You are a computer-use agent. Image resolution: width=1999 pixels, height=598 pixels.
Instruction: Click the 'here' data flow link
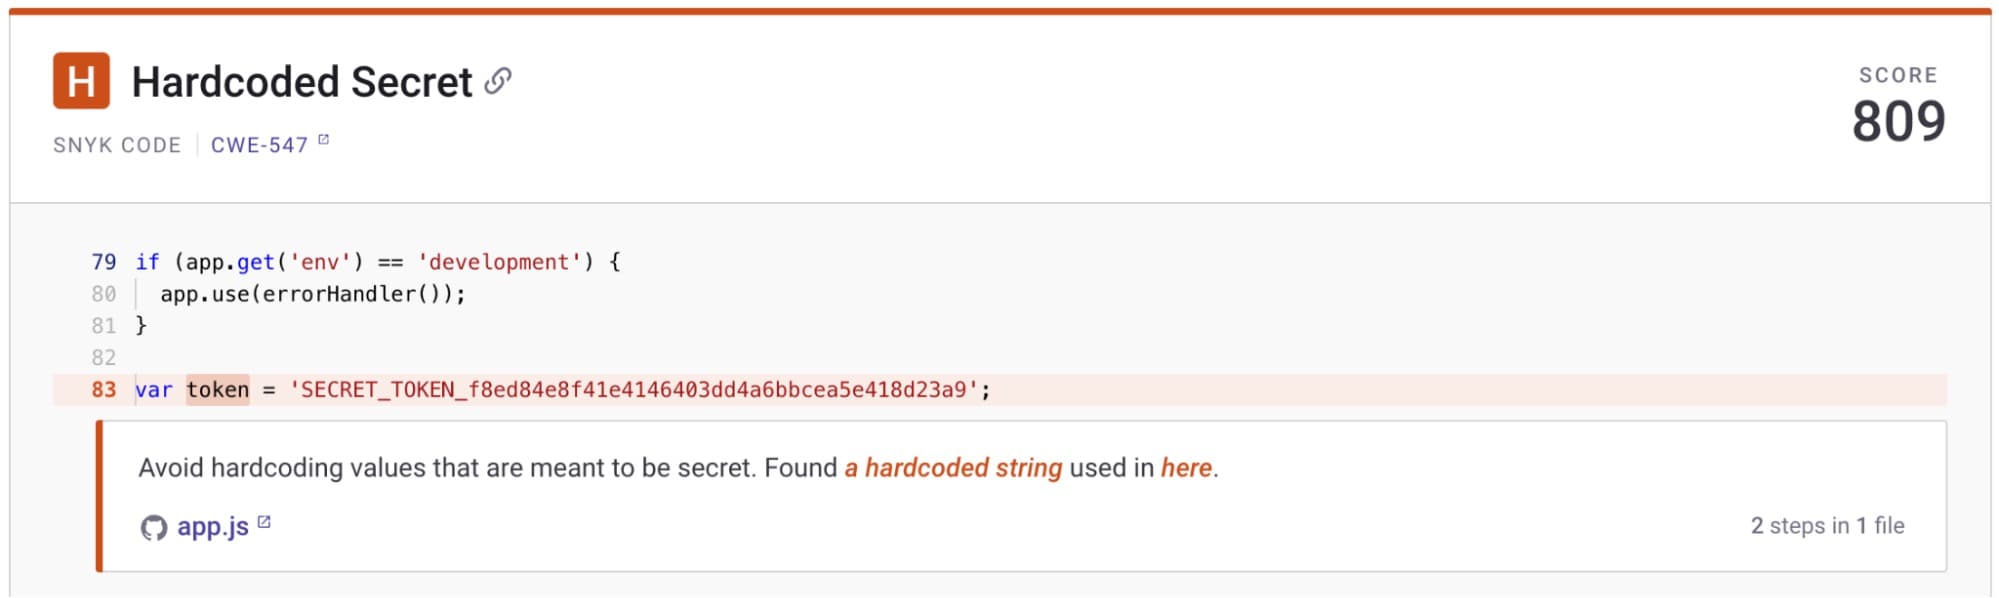coord(1186,468)
